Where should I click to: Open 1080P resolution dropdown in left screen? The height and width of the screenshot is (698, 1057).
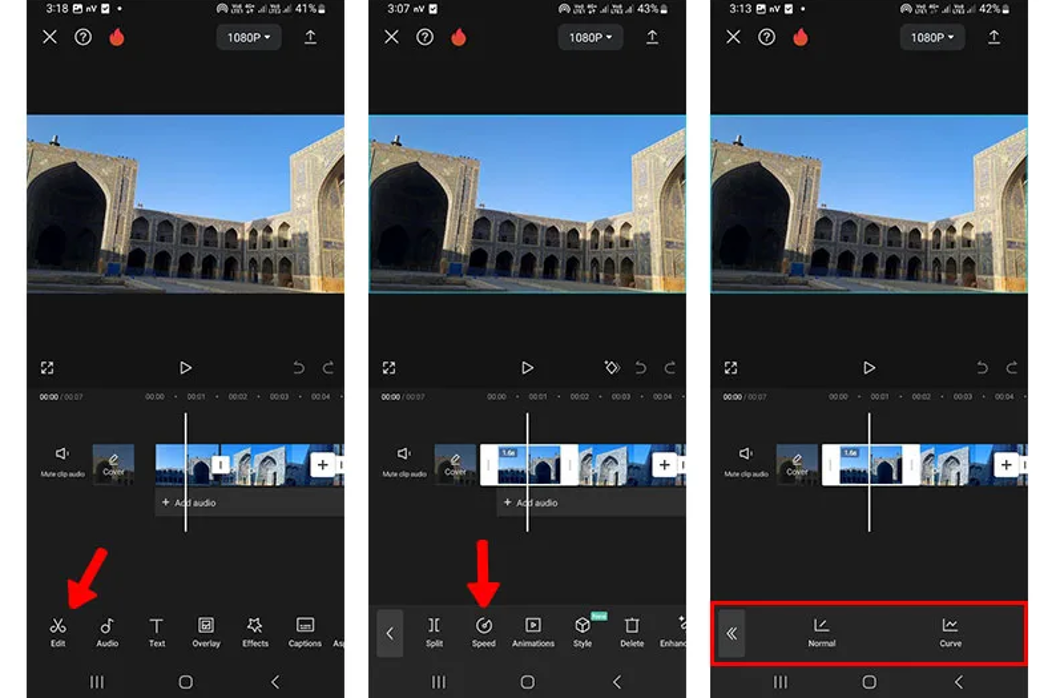click(x=249, y=37)
